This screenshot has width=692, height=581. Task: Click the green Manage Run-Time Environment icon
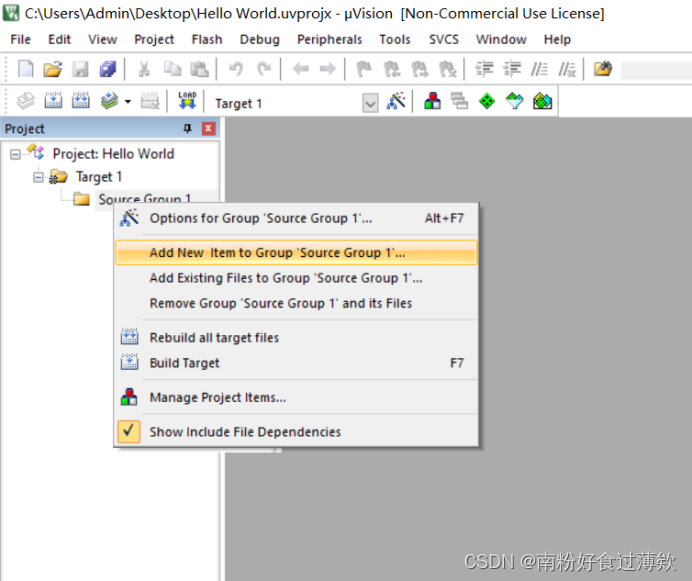pos(487,101)
